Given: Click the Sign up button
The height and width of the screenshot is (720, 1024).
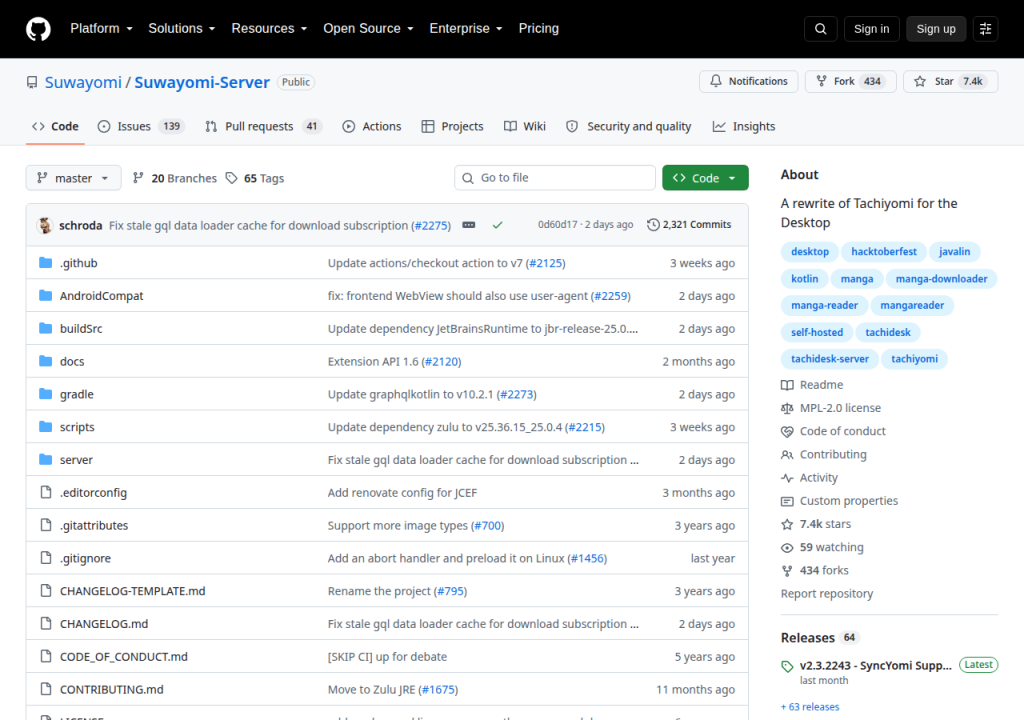Looking at the screenshot, I should (x=936, y=29).
